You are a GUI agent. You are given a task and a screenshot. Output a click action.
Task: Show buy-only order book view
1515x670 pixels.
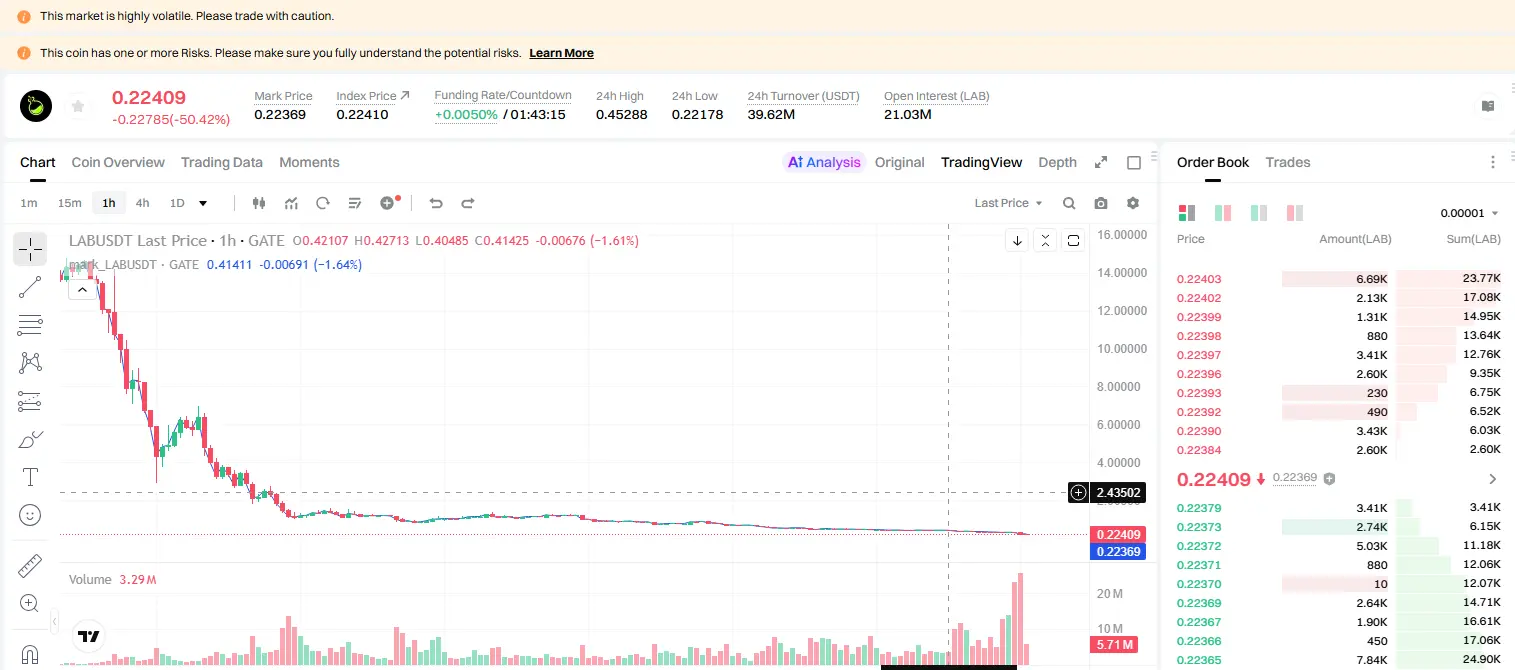pyautogui.click(x=1258, y=213)
